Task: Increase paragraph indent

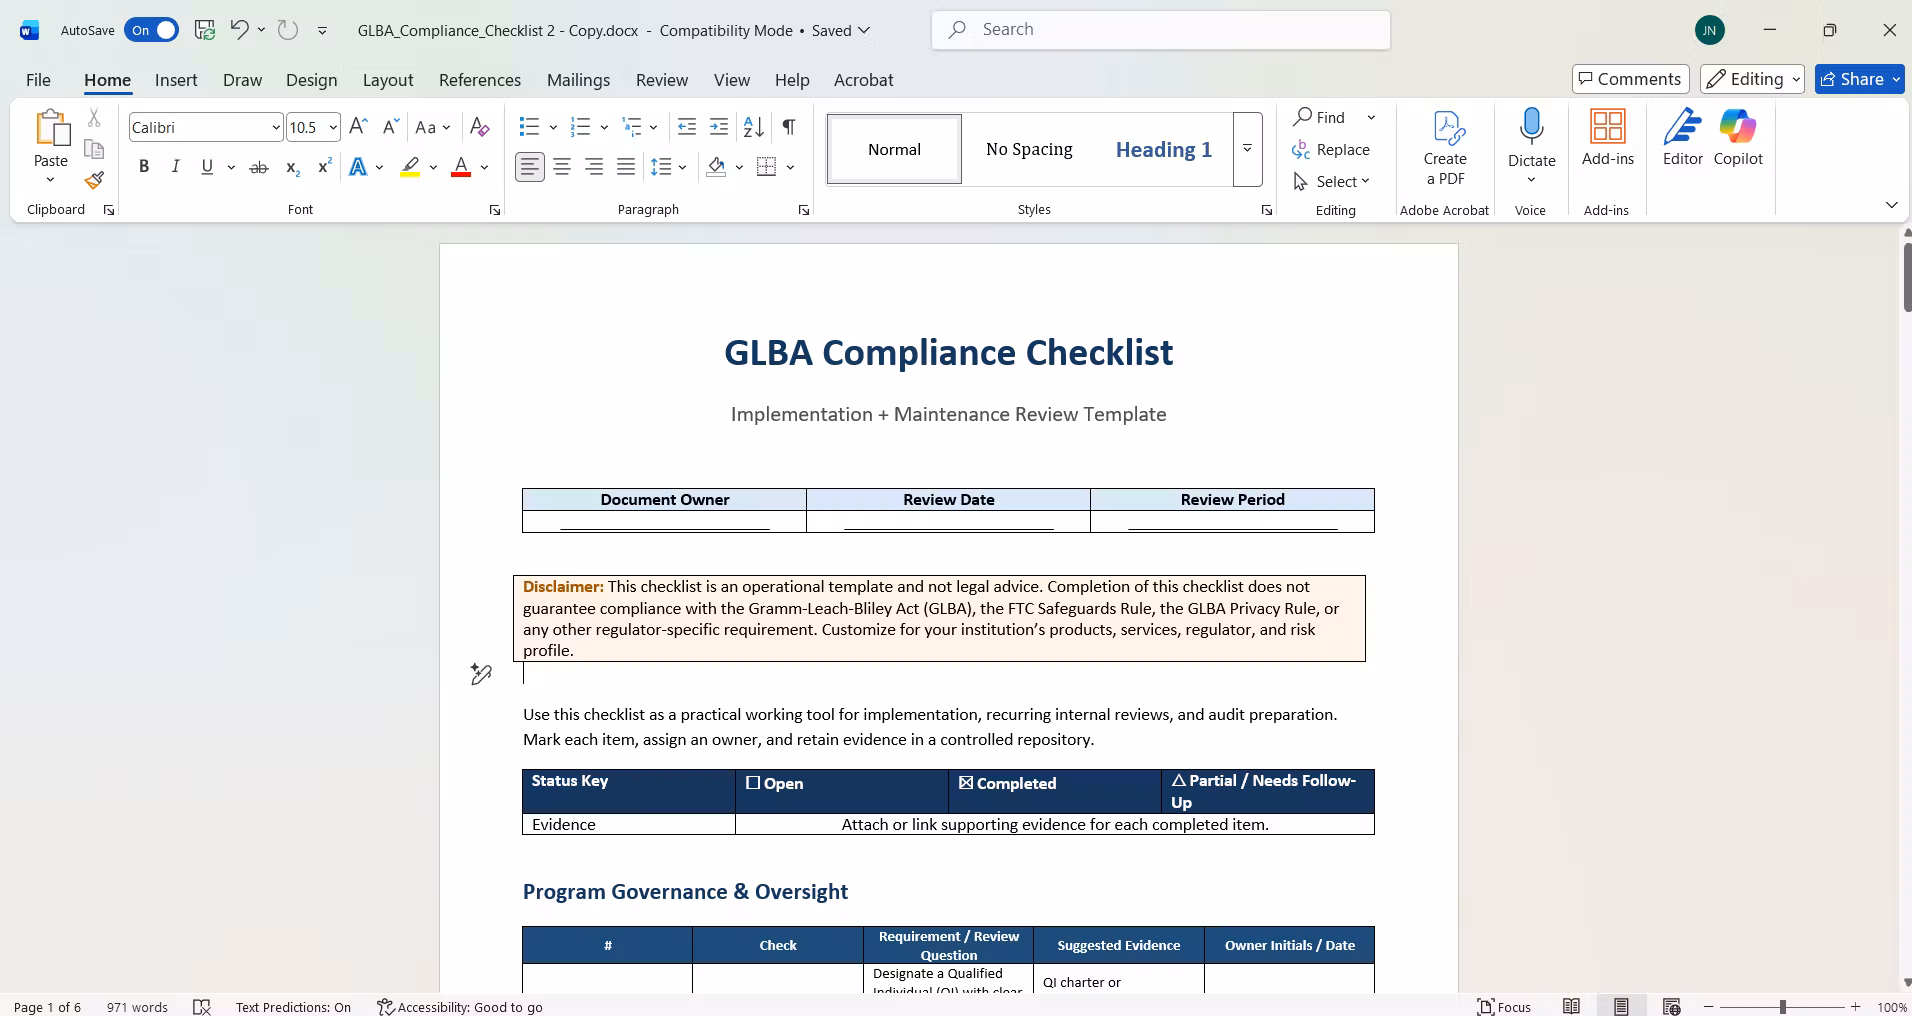Action: 719,127
